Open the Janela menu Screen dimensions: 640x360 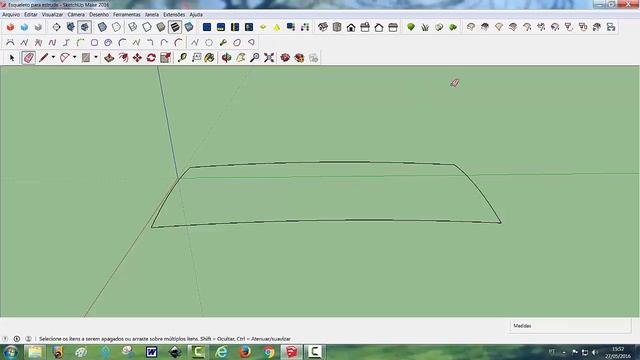pyautogui.click(x=152, y=14)
